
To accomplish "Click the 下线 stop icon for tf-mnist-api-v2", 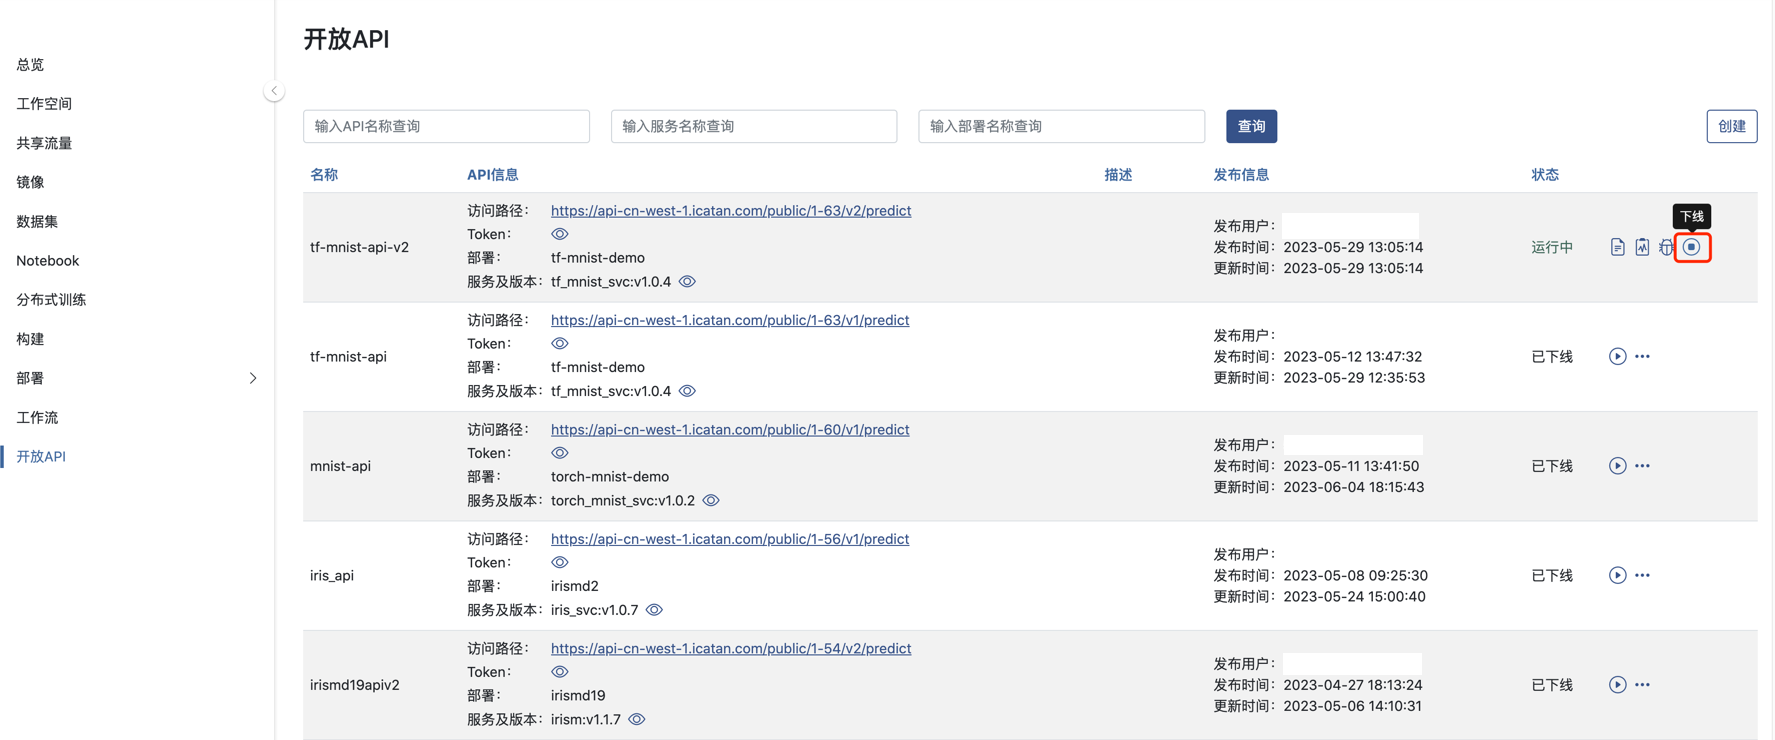I will [1691, 247].
